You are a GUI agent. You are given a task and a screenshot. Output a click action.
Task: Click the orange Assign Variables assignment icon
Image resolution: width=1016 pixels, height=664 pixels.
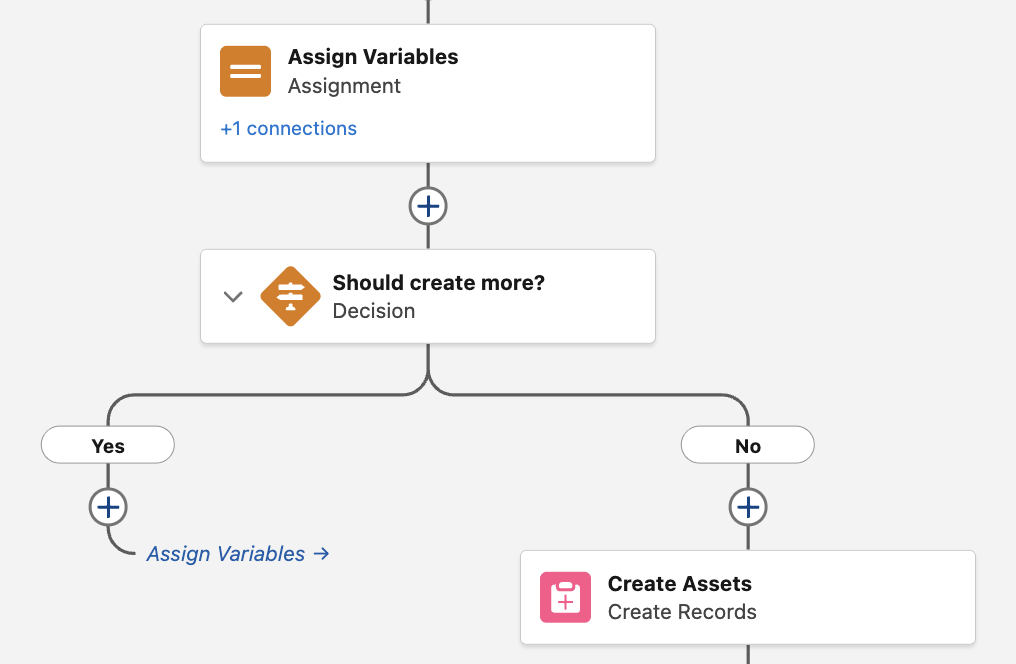[245, 71]
